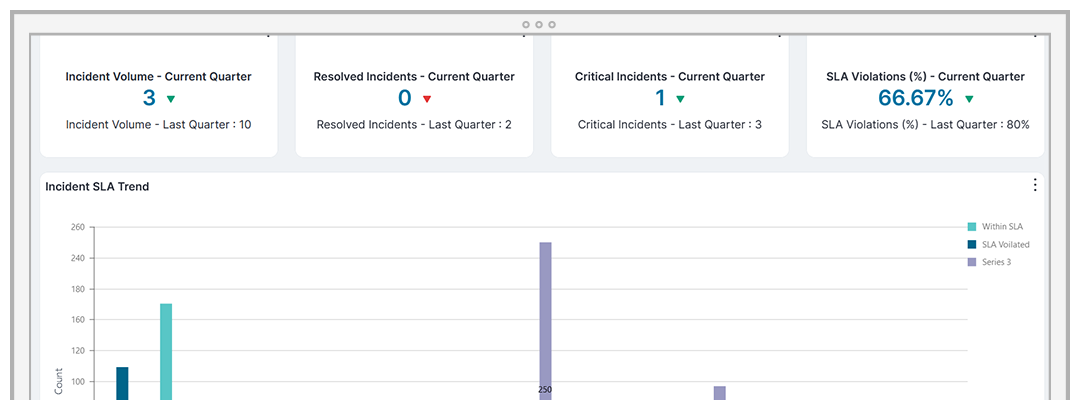Click the SLA Violations (%) - Current Quarter title
1080x400 pixels.
pos(925,77)
